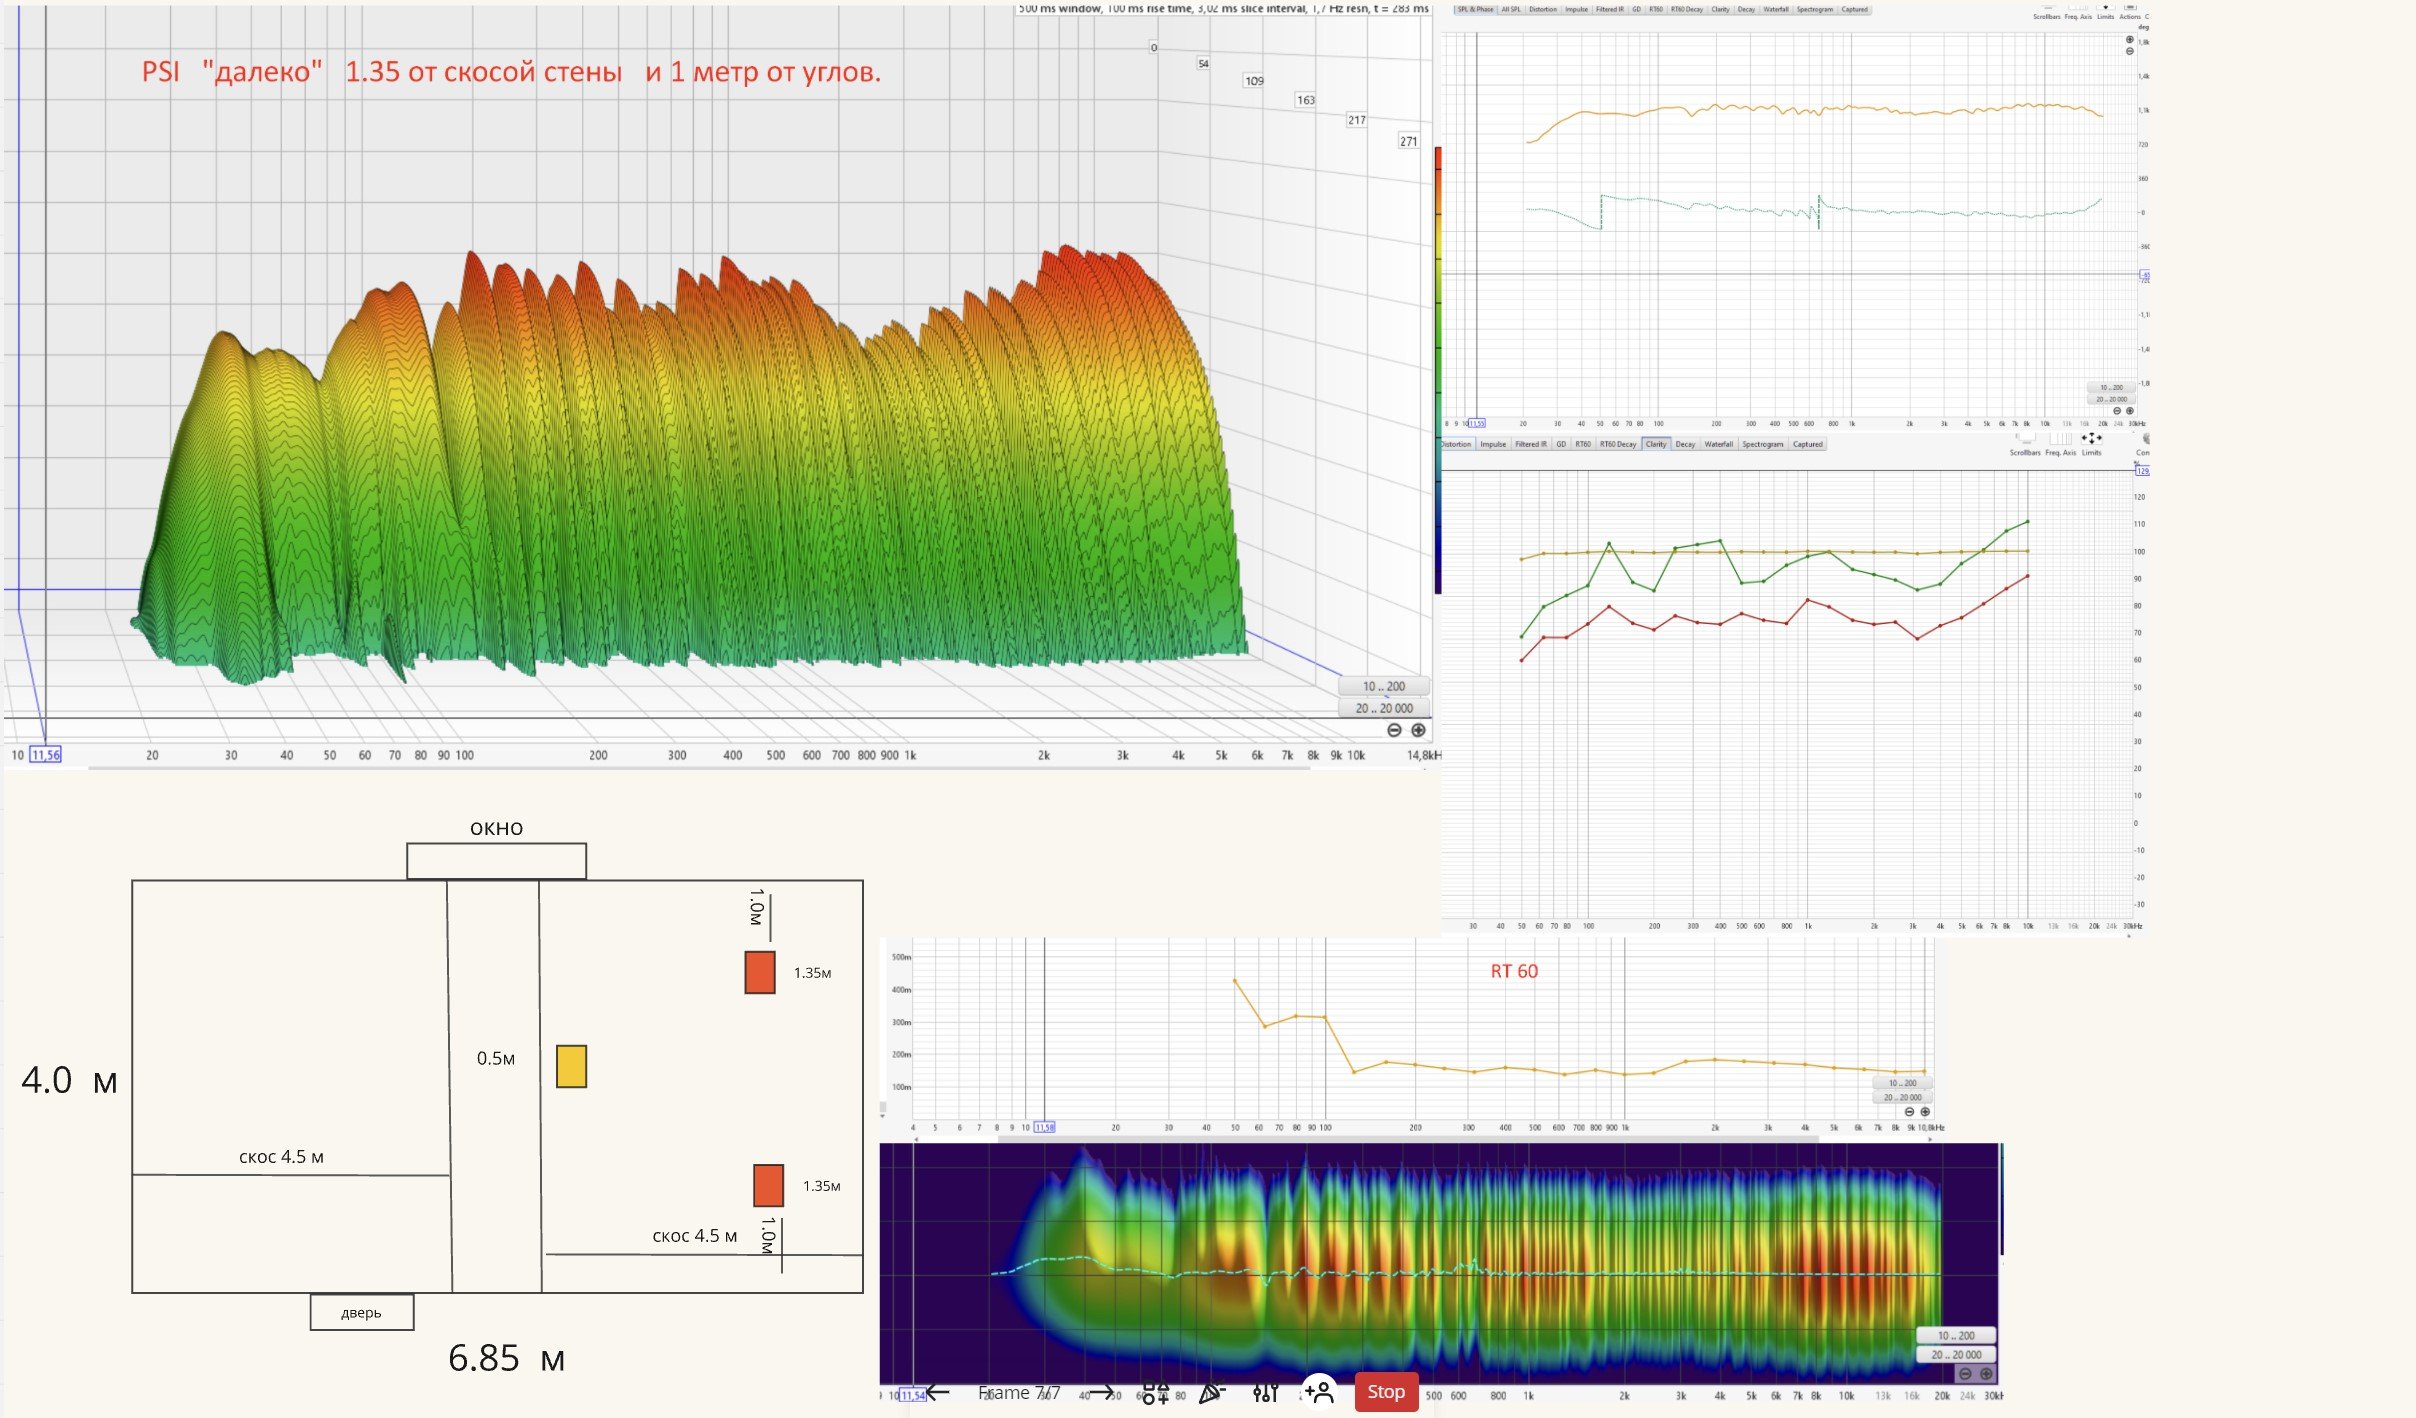Open the shapes insert icon
Image resolution: width=2416 pixels, height=1418 pixels.
pyautogui.click(x=1155, y=1392)
